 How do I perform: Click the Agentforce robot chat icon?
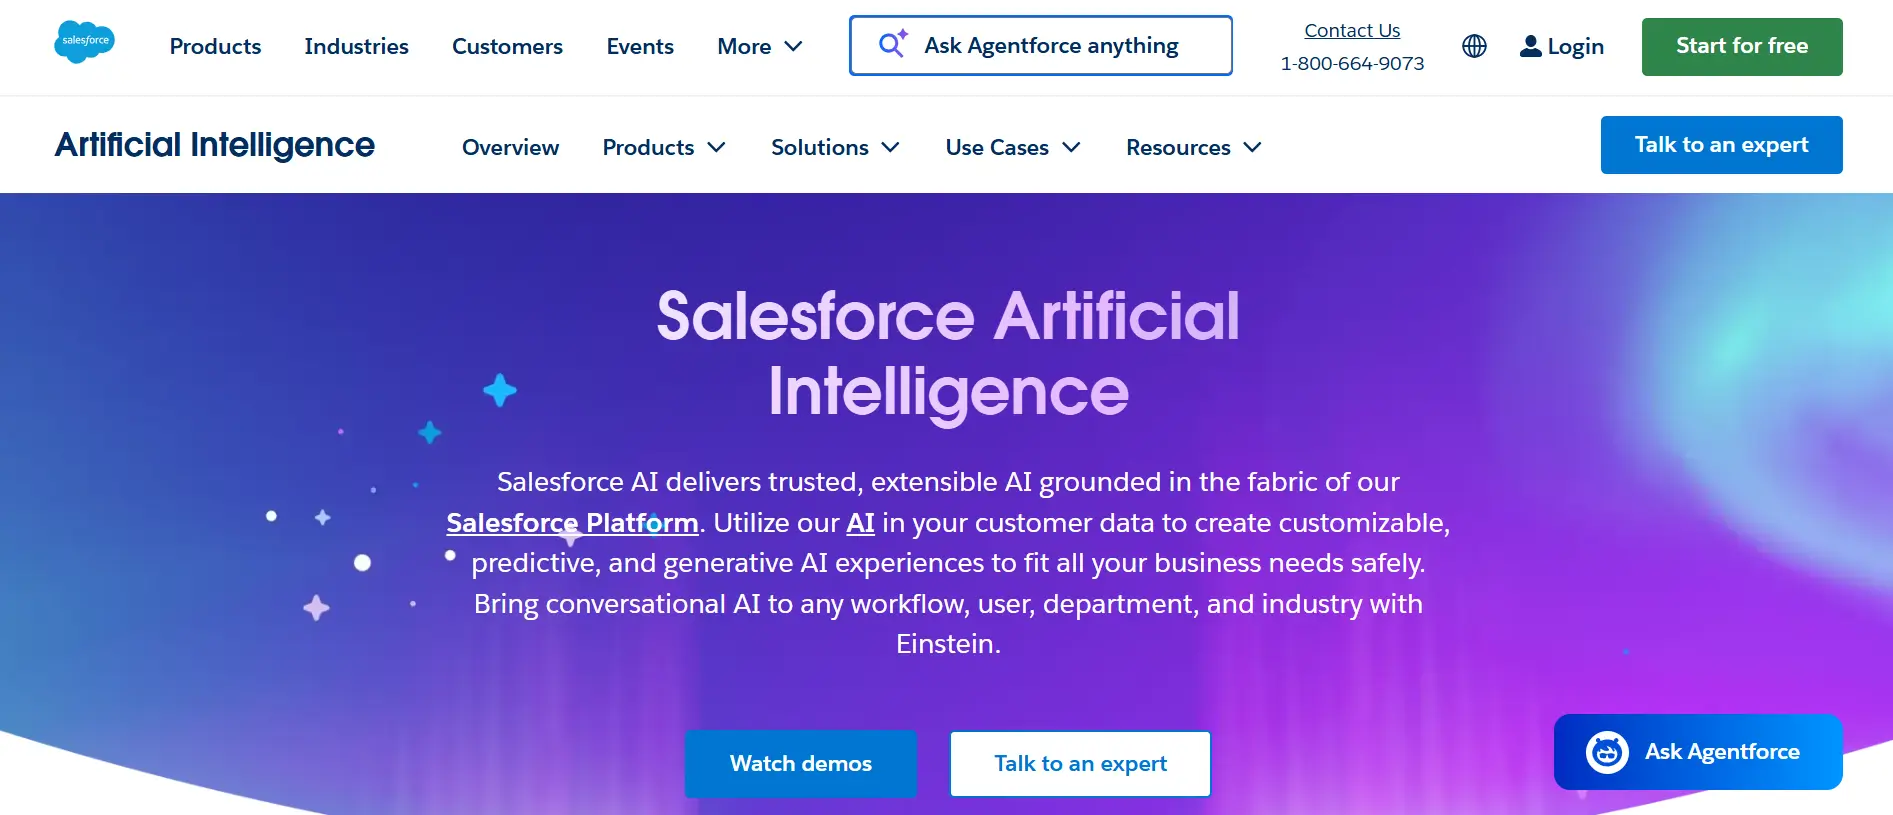coord(1607,752)
